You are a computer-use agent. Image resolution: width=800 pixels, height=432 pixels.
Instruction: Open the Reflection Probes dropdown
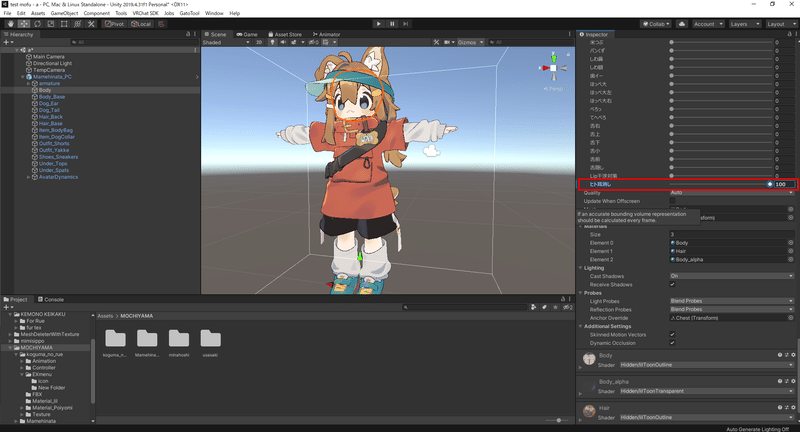pos(732,309)
